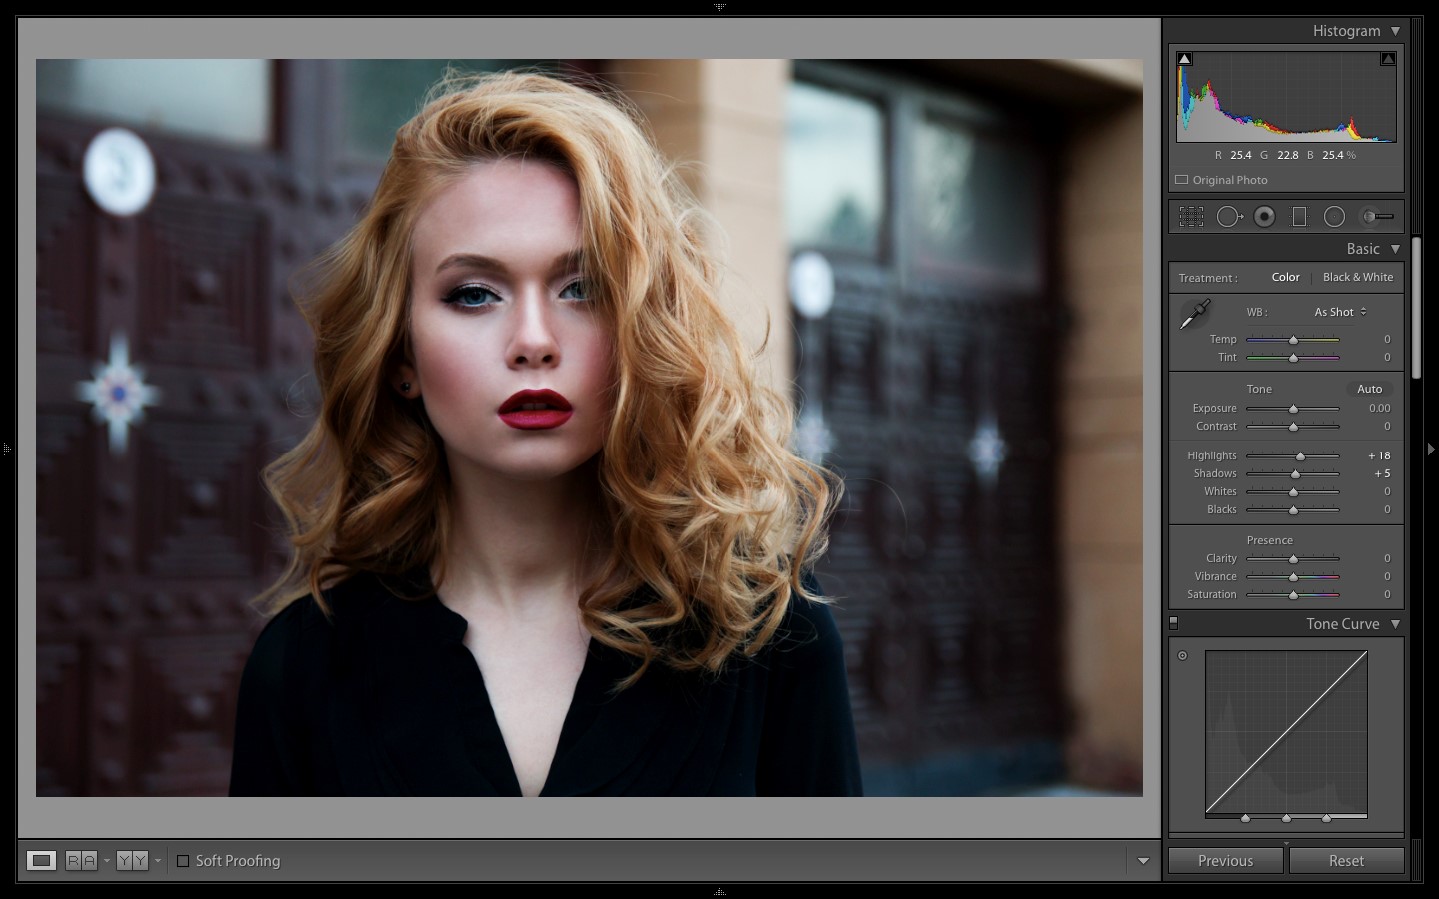1439x899 pixels.
Task: Choose the Graduated Filter tool
Action: pos(1299,217)
